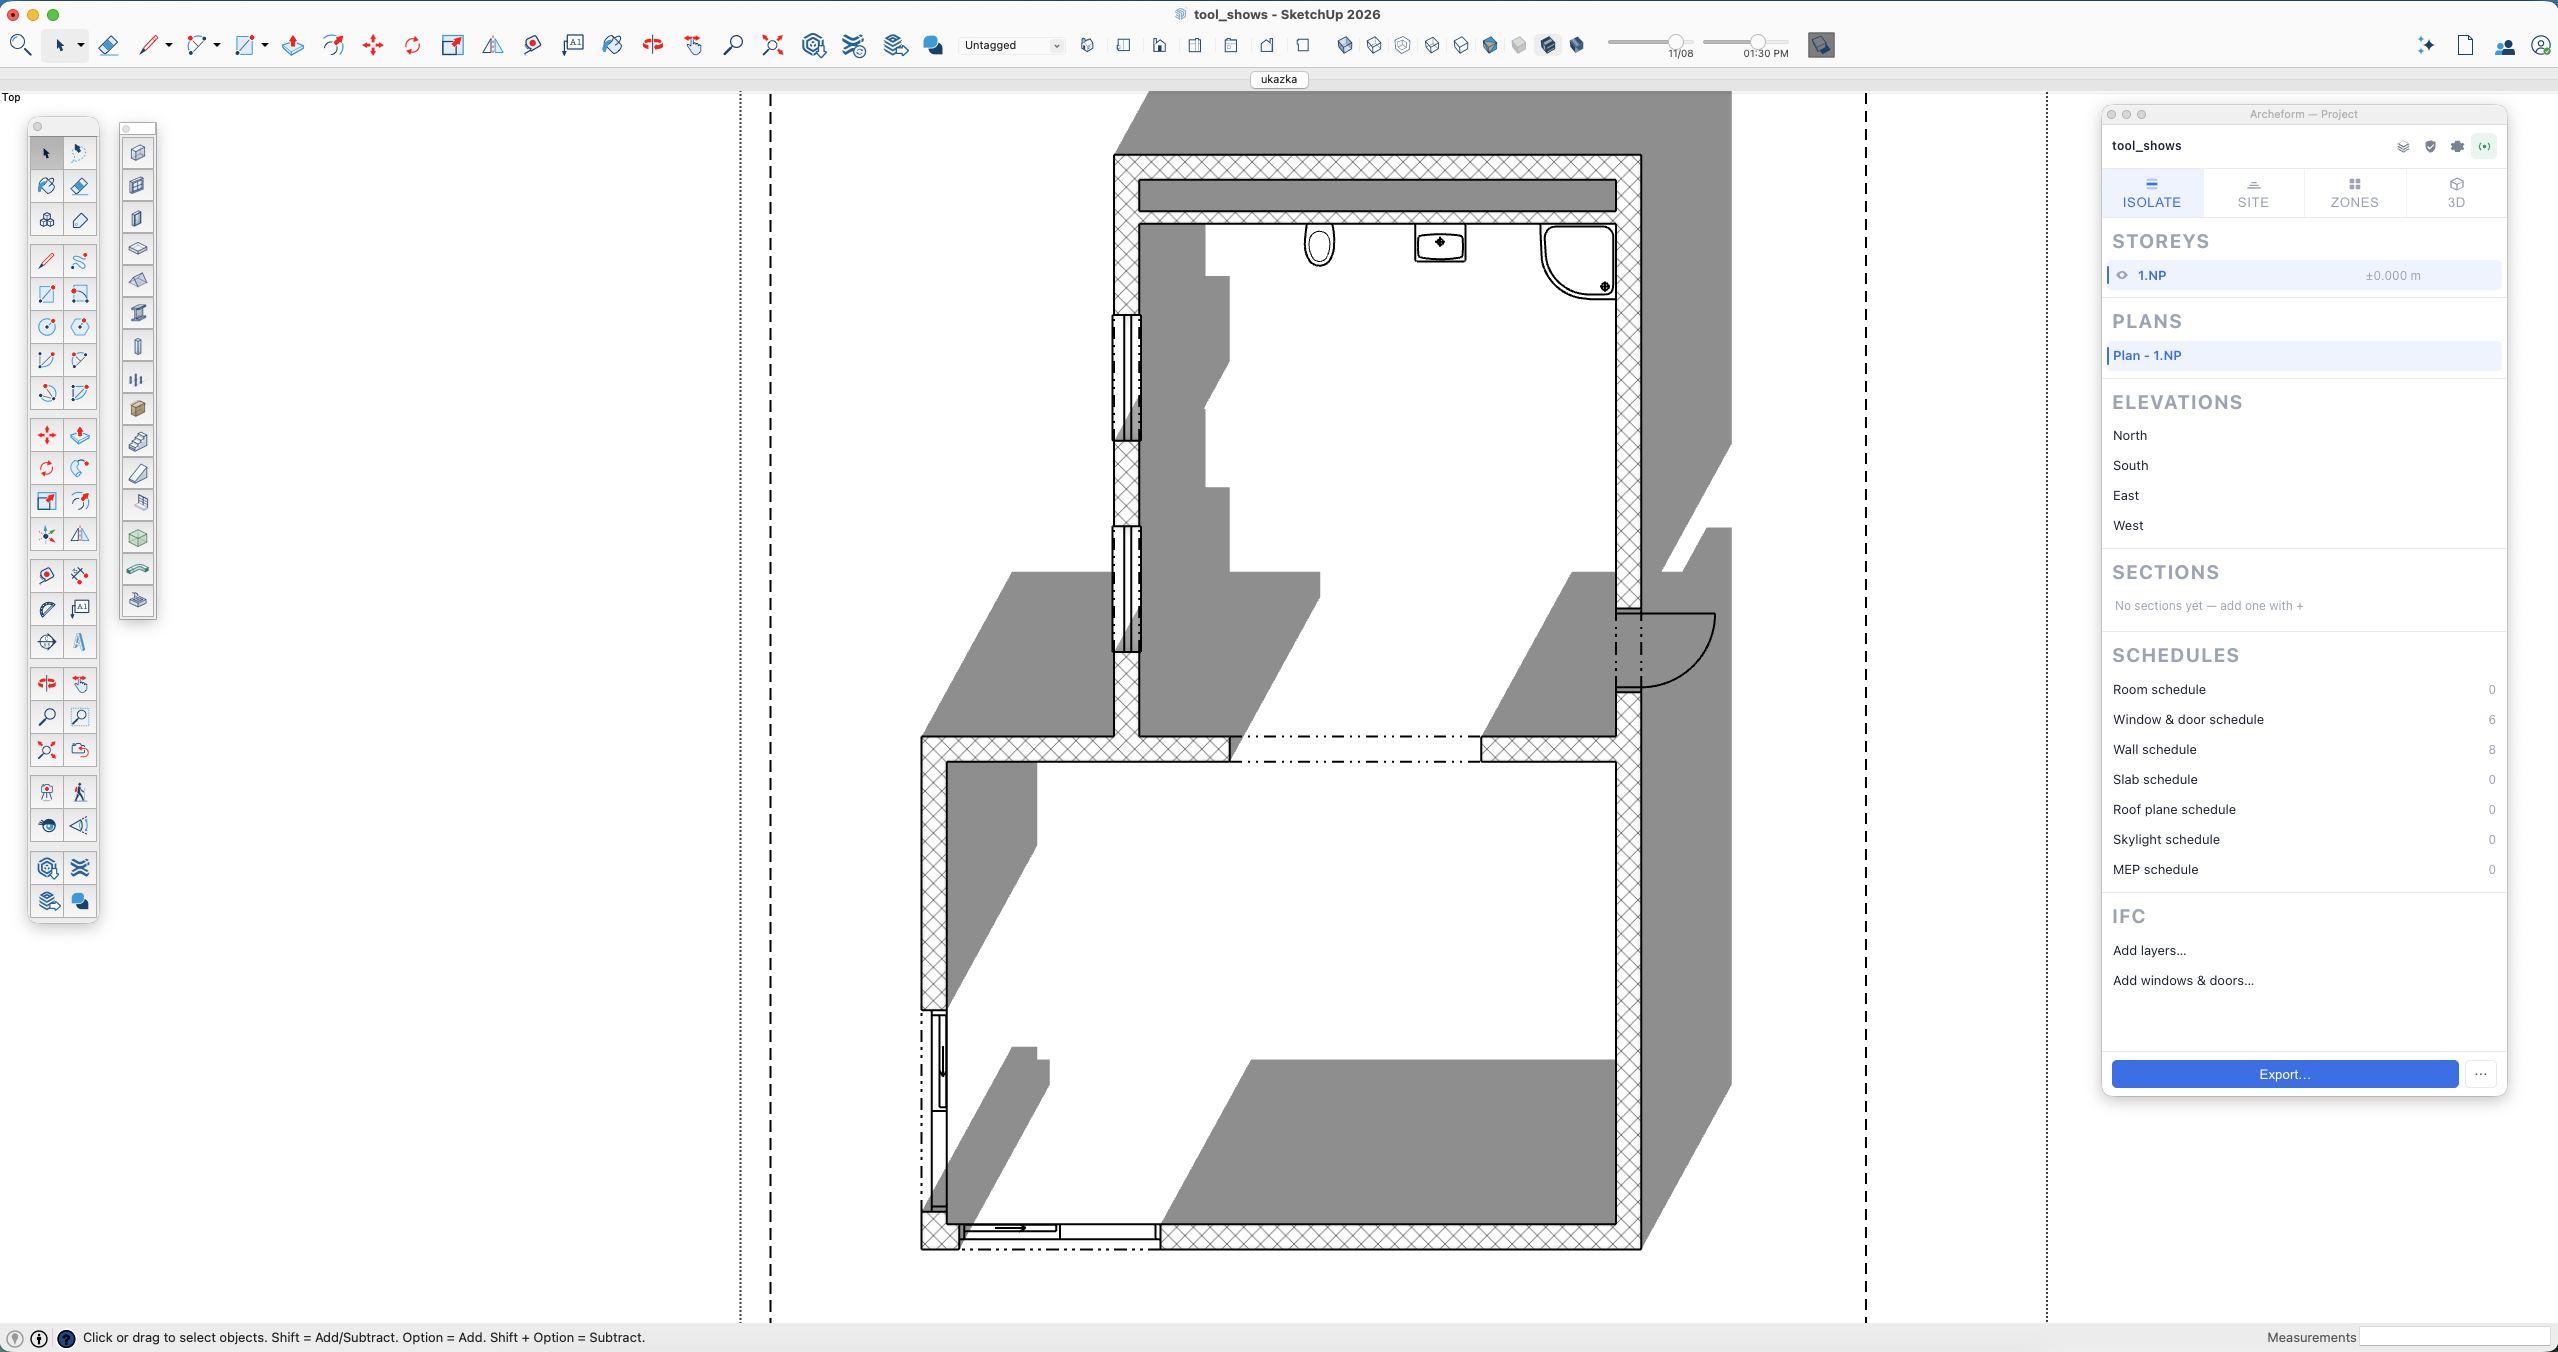Click the Measurements input field
Viewport: 2558px width, 1352px height.
click(2455, 1337)
